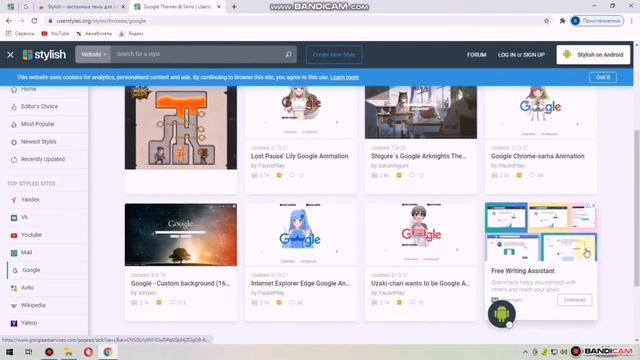Open the extensions puzzle icon
Image resolution: width=640 pixels, height=360 pixels.
pyautogui.click(x=562, y=21)
